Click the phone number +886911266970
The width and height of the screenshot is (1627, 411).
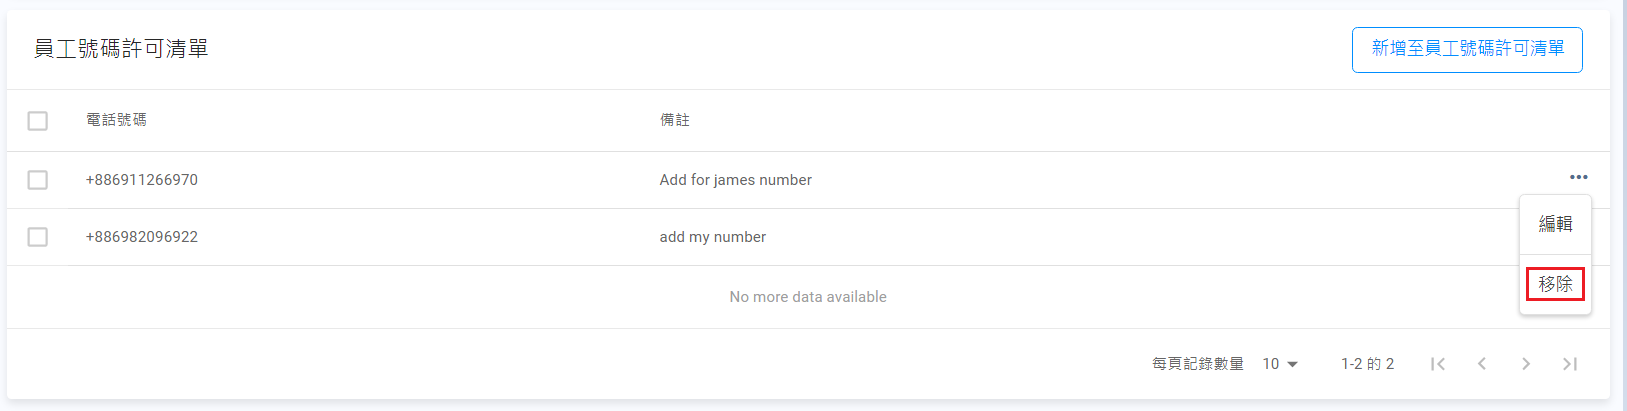(142, 180)
